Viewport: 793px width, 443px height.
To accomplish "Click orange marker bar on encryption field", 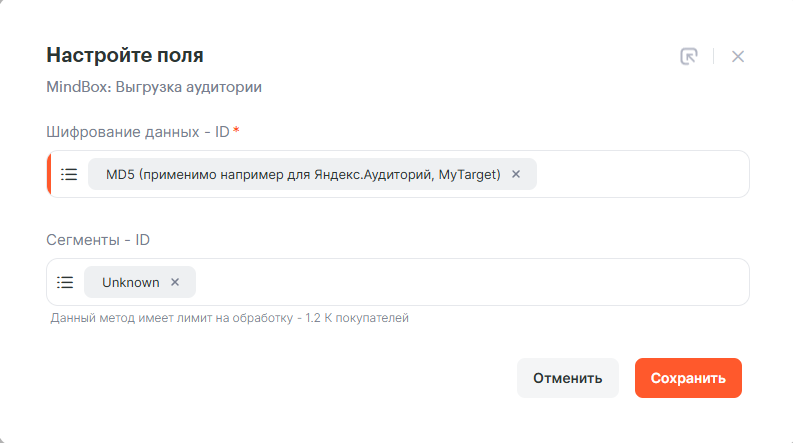I will click(x=49, y=174).
